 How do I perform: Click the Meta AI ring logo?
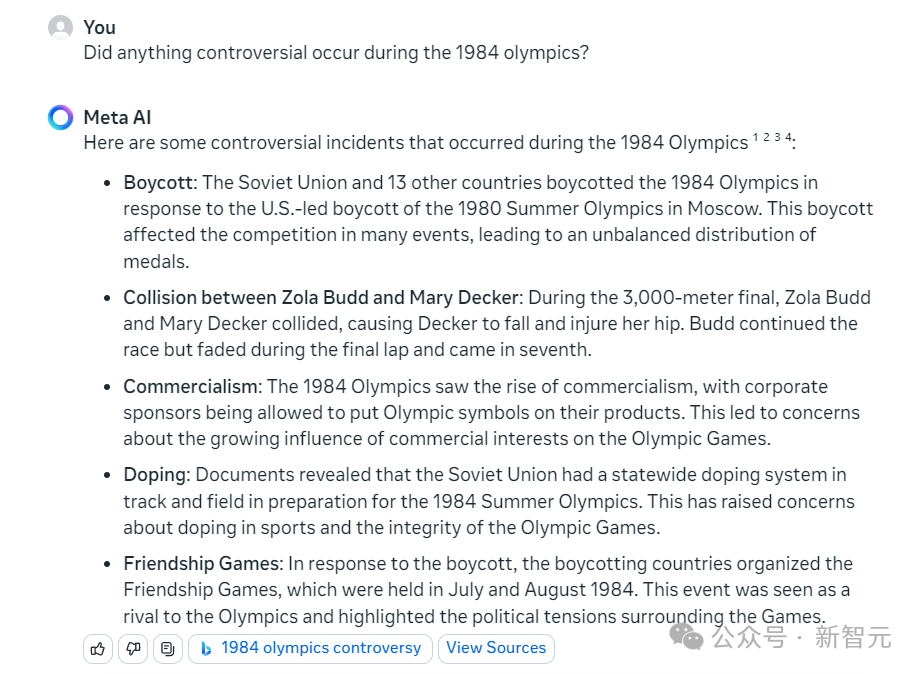click(60, 118)
